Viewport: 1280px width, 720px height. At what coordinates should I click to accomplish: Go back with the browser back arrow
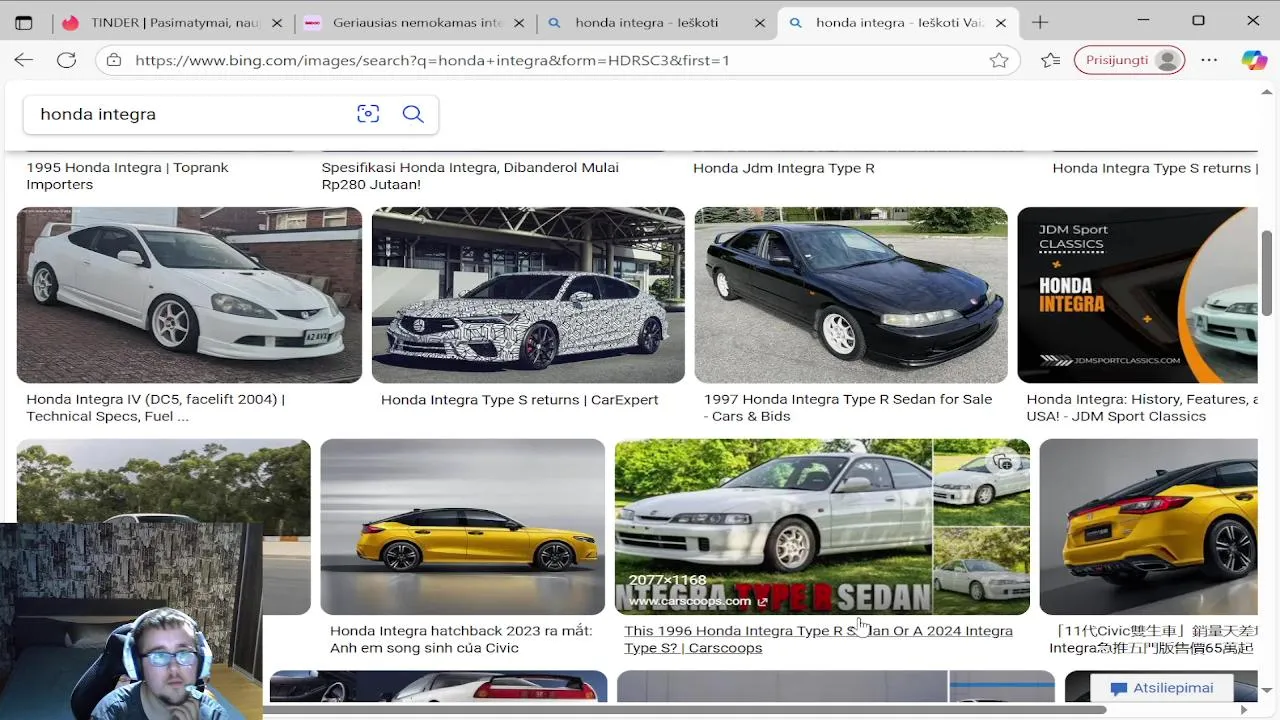tap(24, 60)
